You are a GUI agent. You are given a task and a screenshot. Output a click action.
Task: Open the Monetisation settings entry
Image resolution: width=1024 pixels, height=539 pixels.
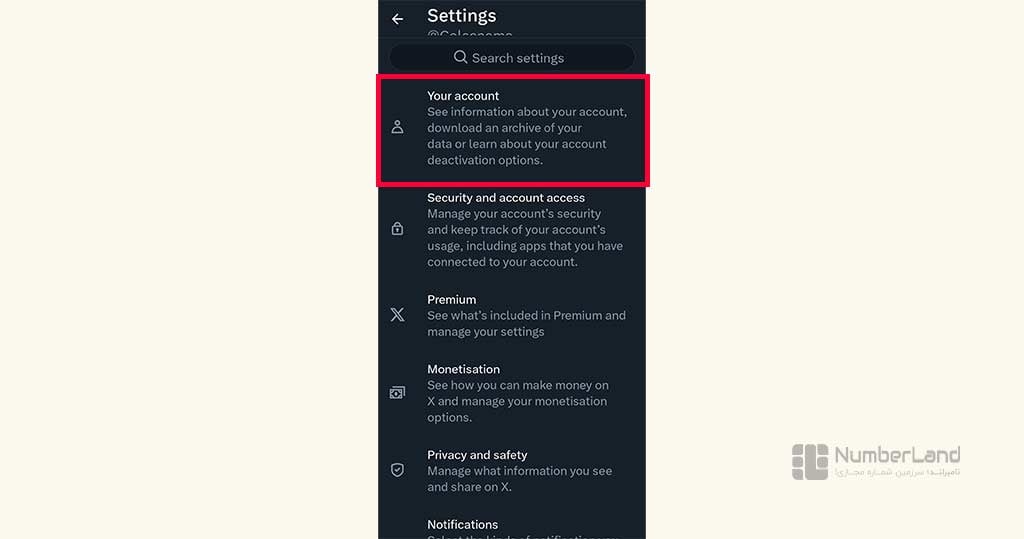click(x=512, y=393)
